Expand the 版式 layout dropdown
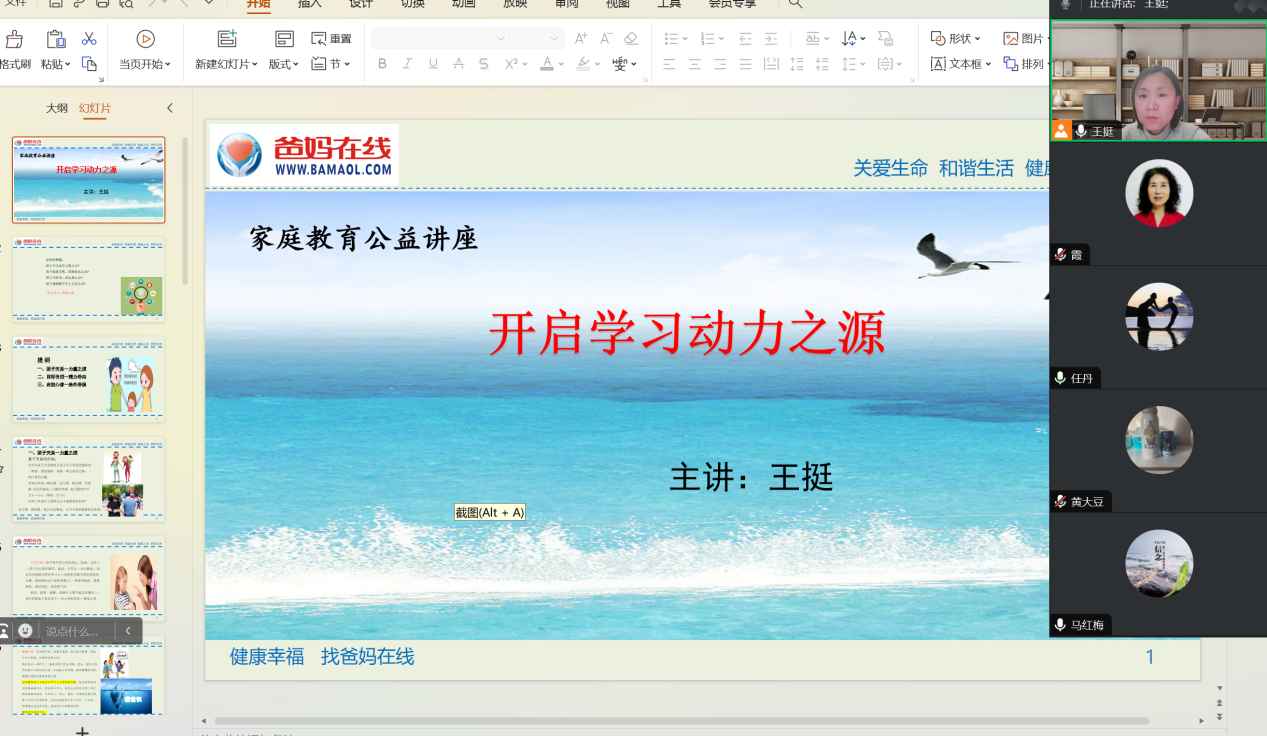 click(x=285, y=63)
